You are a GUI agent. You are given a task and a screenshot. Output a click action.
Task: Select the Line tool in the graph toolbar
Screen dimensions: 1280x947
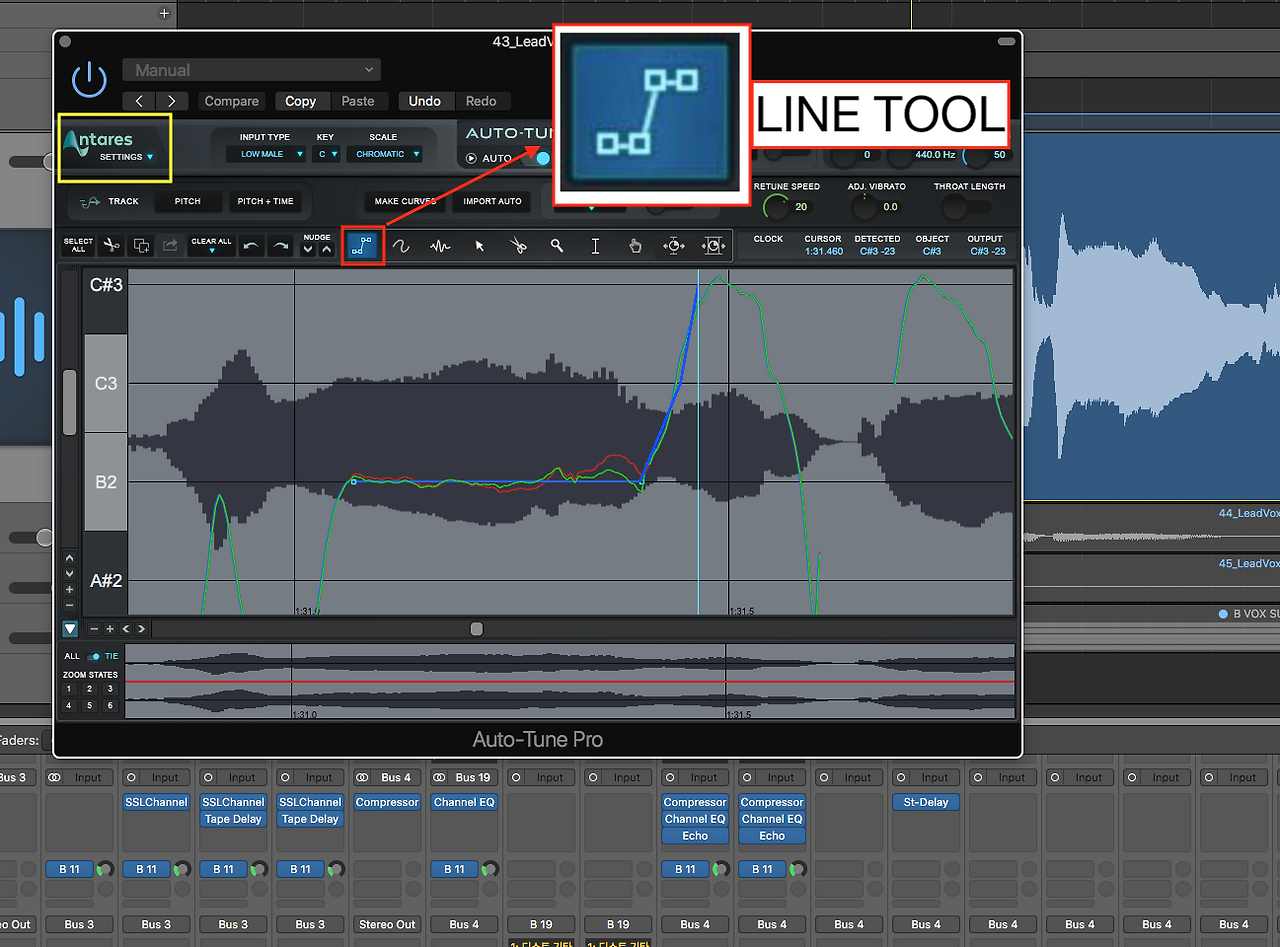pos(364,245)
